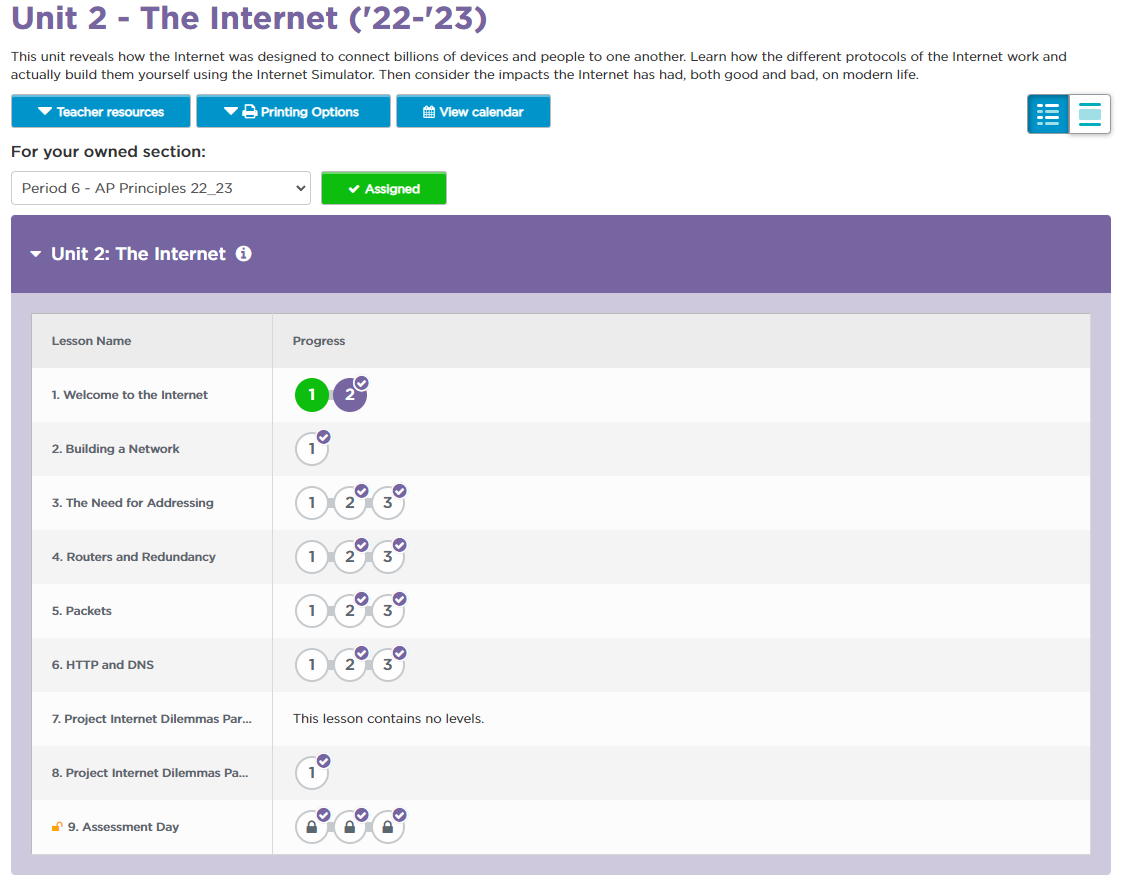This screenshot has height=884, width=1141.
Task: Click the info icon beside Unit 2: The Internet
Action: (243, 254)
